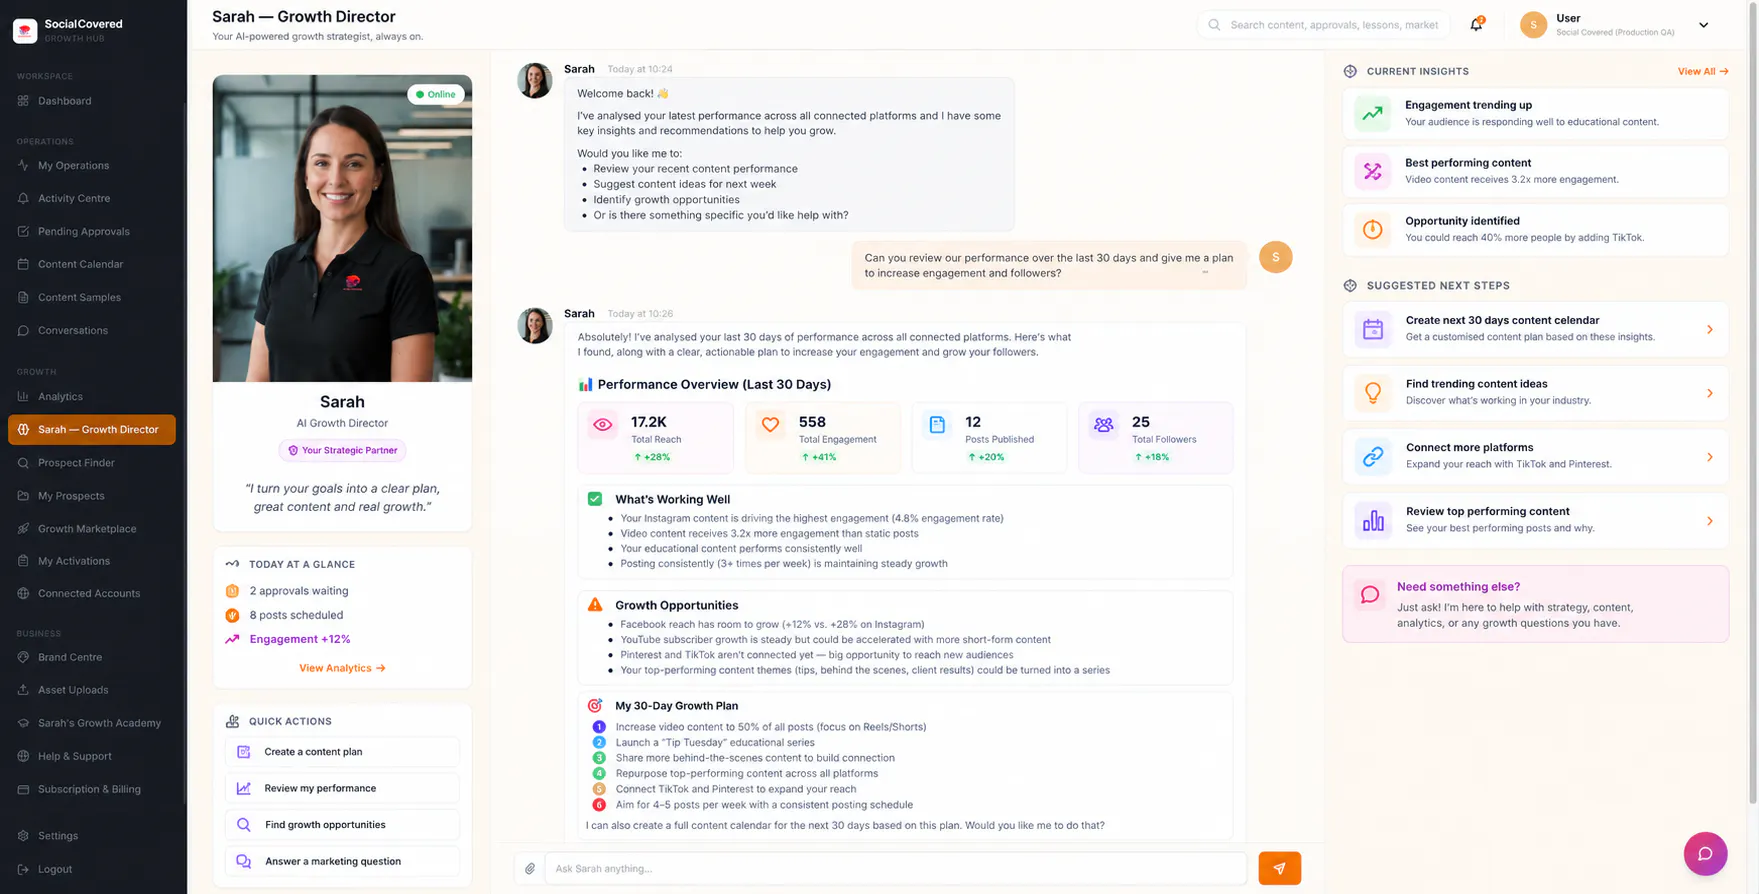Image resolution: width=1759 pixels, height=894 pixels.
Task: Click the Total Reach eye icon
Action: [603, 425]
